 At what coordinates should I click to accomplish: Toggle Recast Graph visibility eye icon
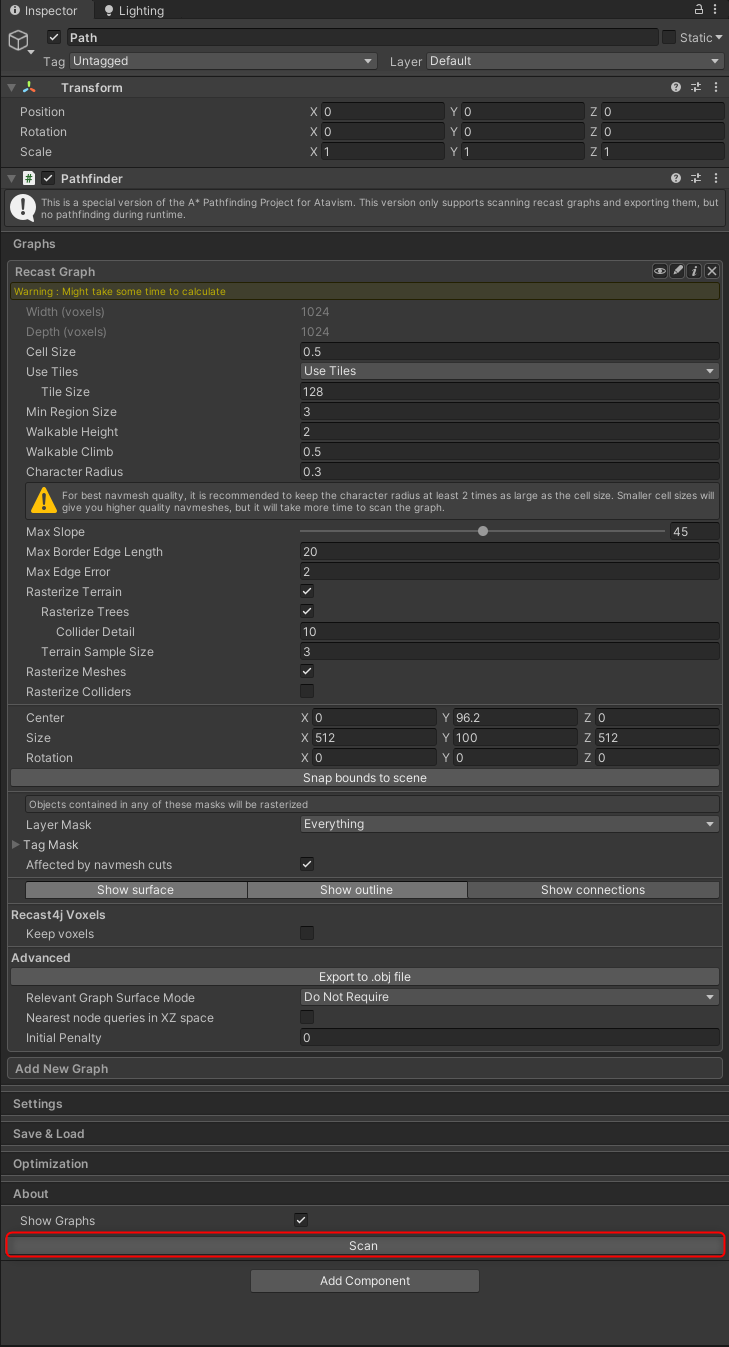point(660,271)
